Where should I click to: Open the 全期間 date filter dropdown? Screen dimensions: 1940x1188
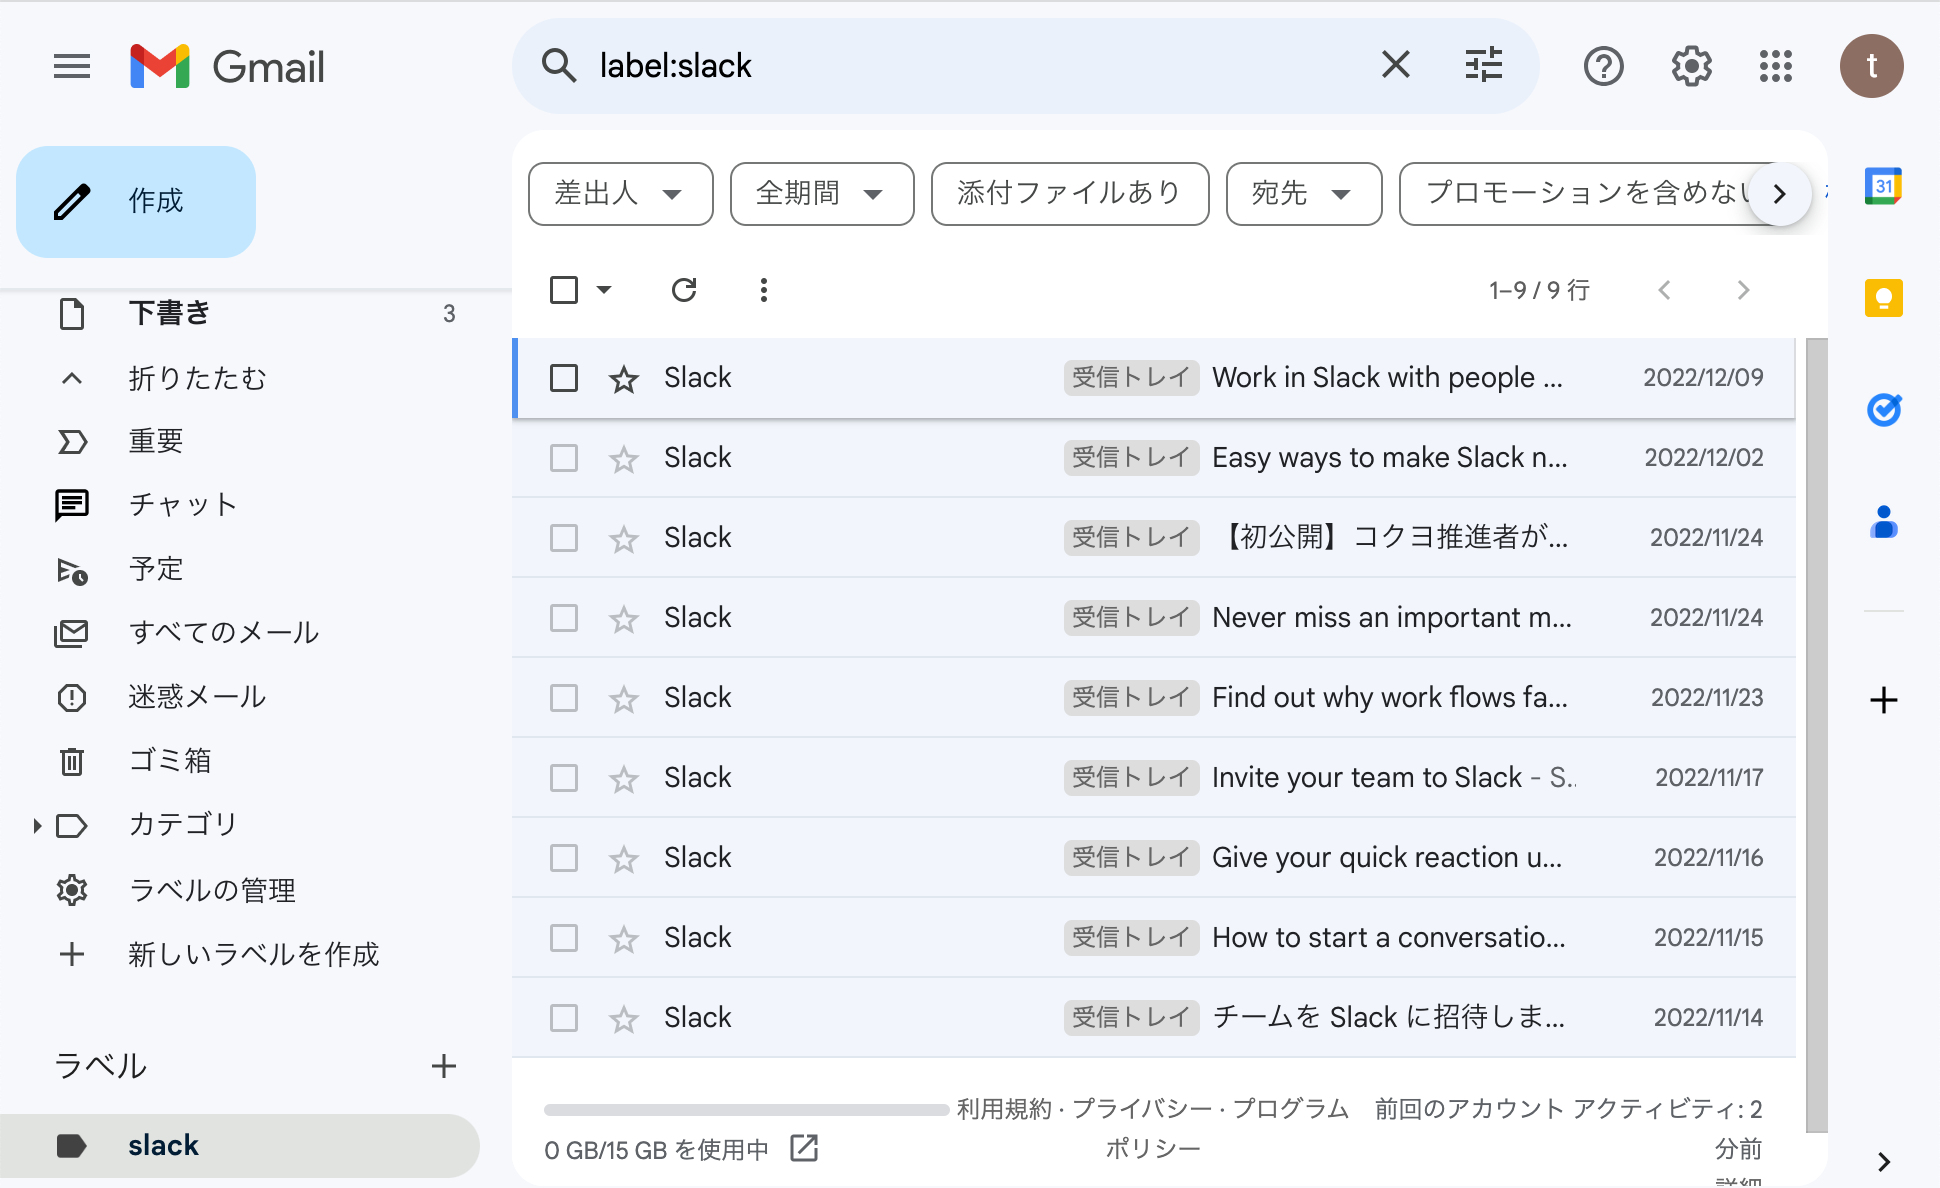822,194
